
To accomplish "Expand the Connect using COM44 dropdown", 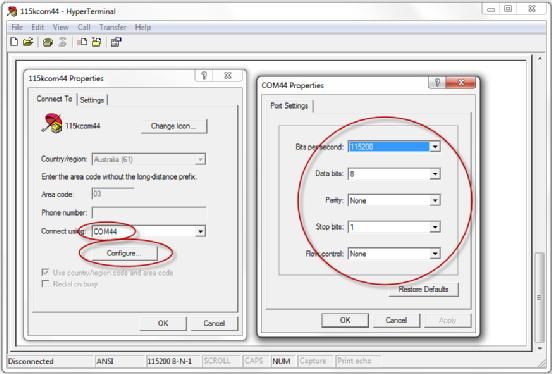I will pos(200,231).
